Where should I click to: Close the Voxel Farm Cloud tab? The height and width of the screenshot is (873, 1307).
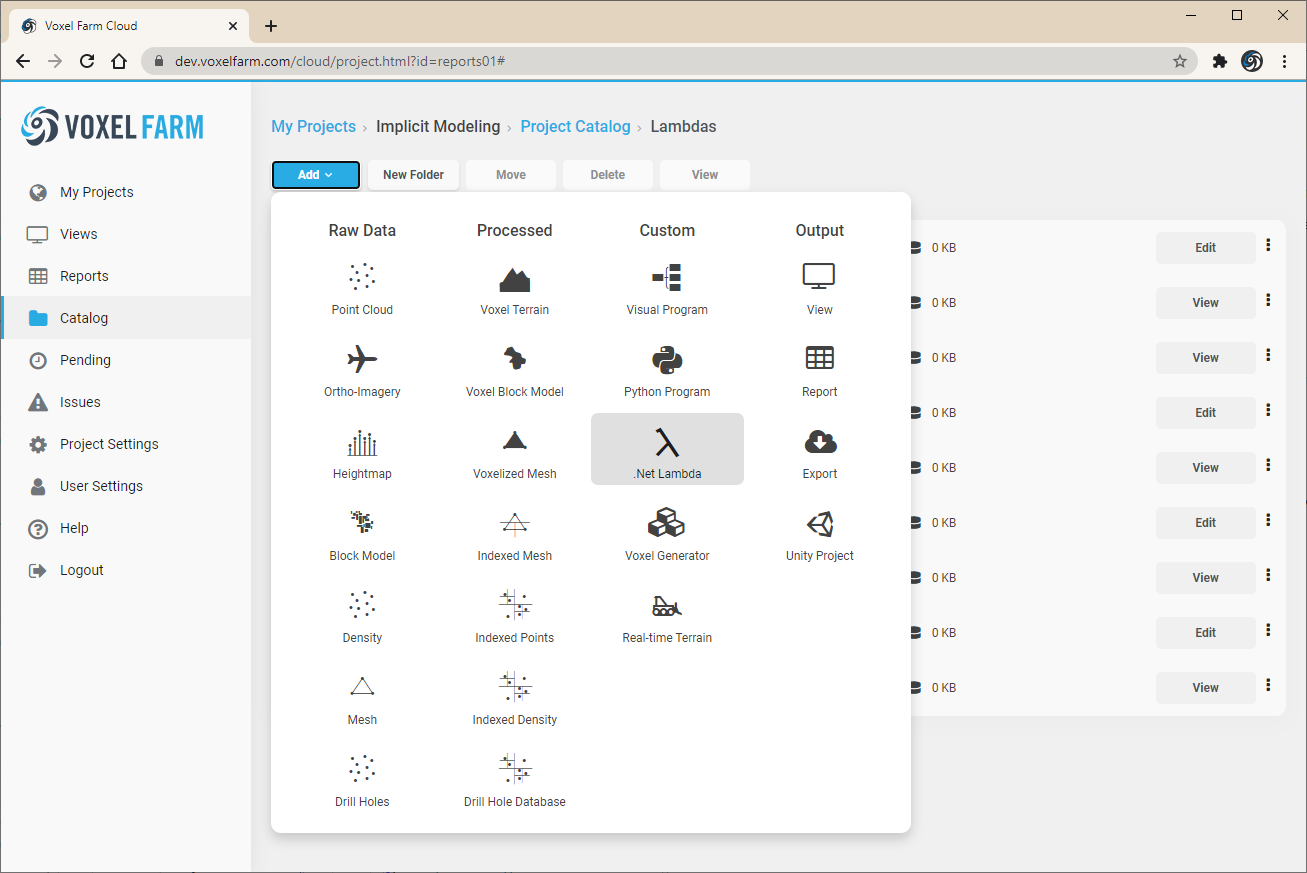click(233, 26)
